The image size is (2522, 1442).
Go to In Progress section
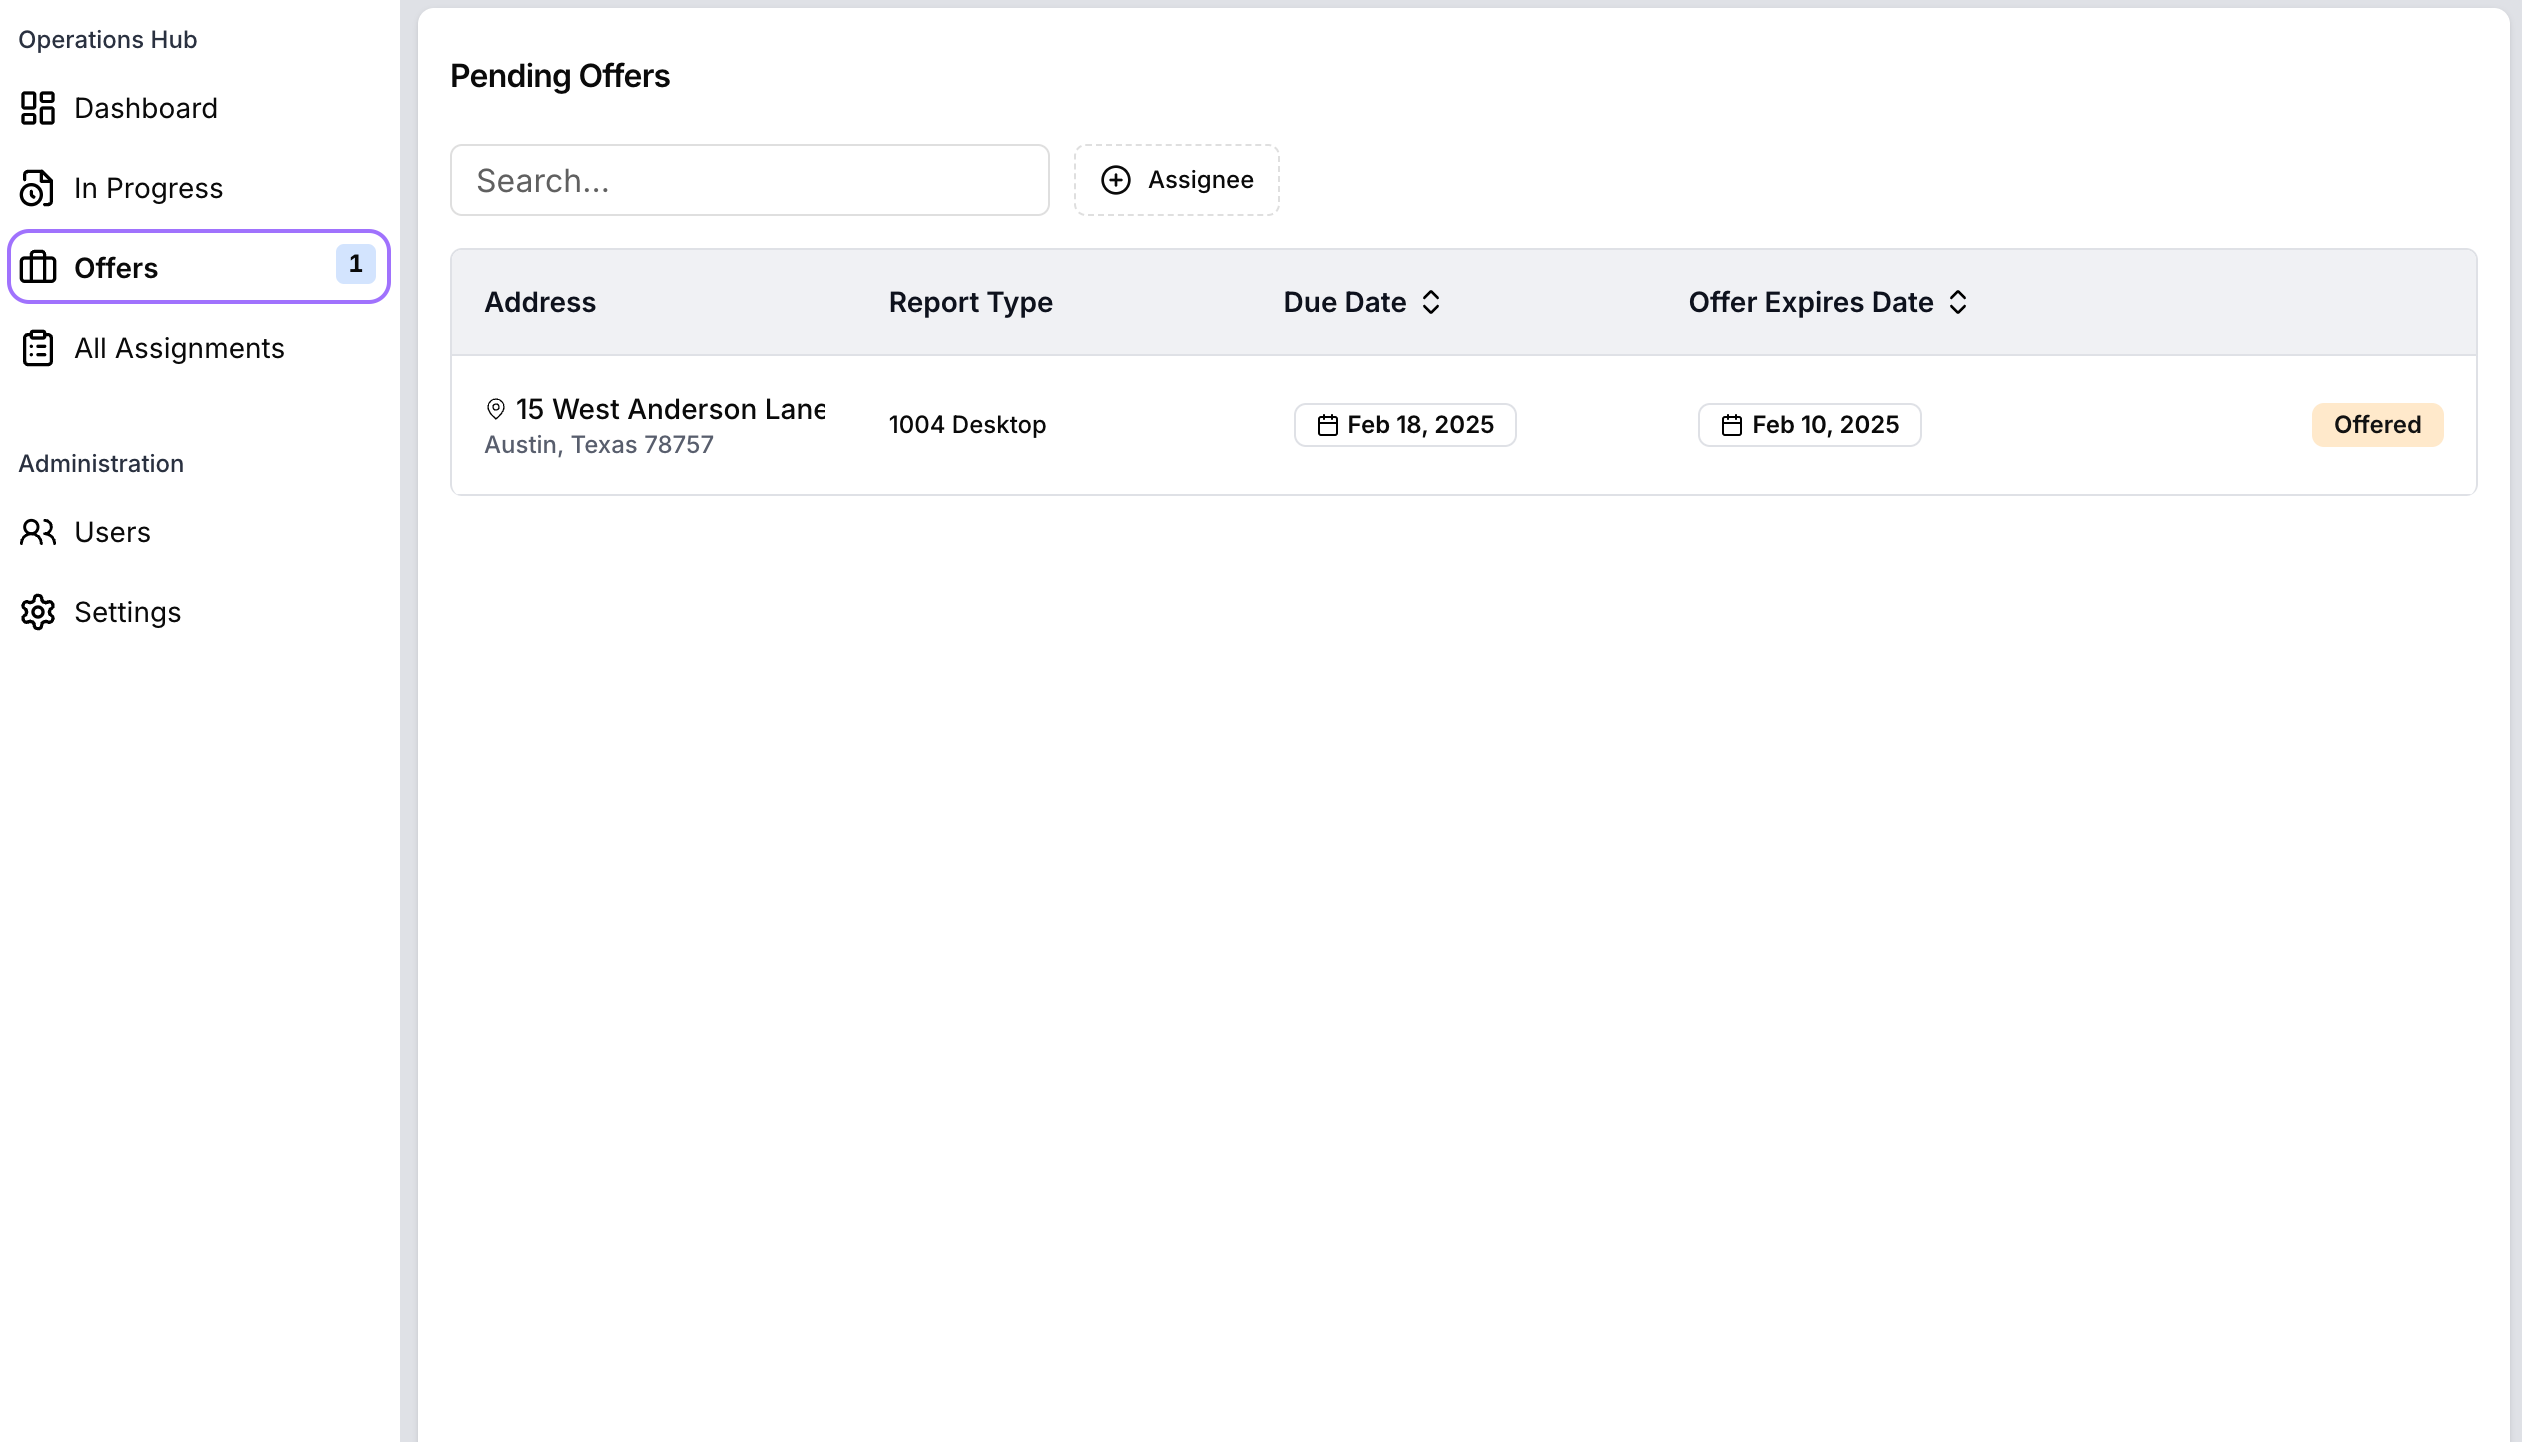pyautogui.click(x=148, y=188)
